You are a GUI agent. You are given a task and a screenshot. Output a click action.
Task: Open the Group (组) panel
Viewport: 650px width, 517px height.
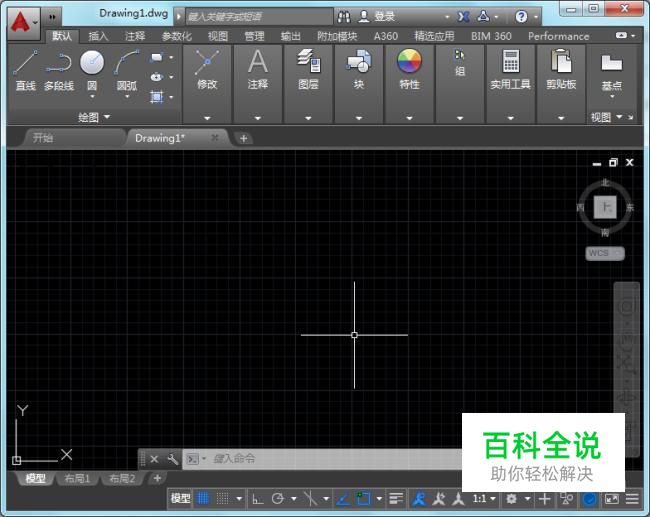point(460,63)
